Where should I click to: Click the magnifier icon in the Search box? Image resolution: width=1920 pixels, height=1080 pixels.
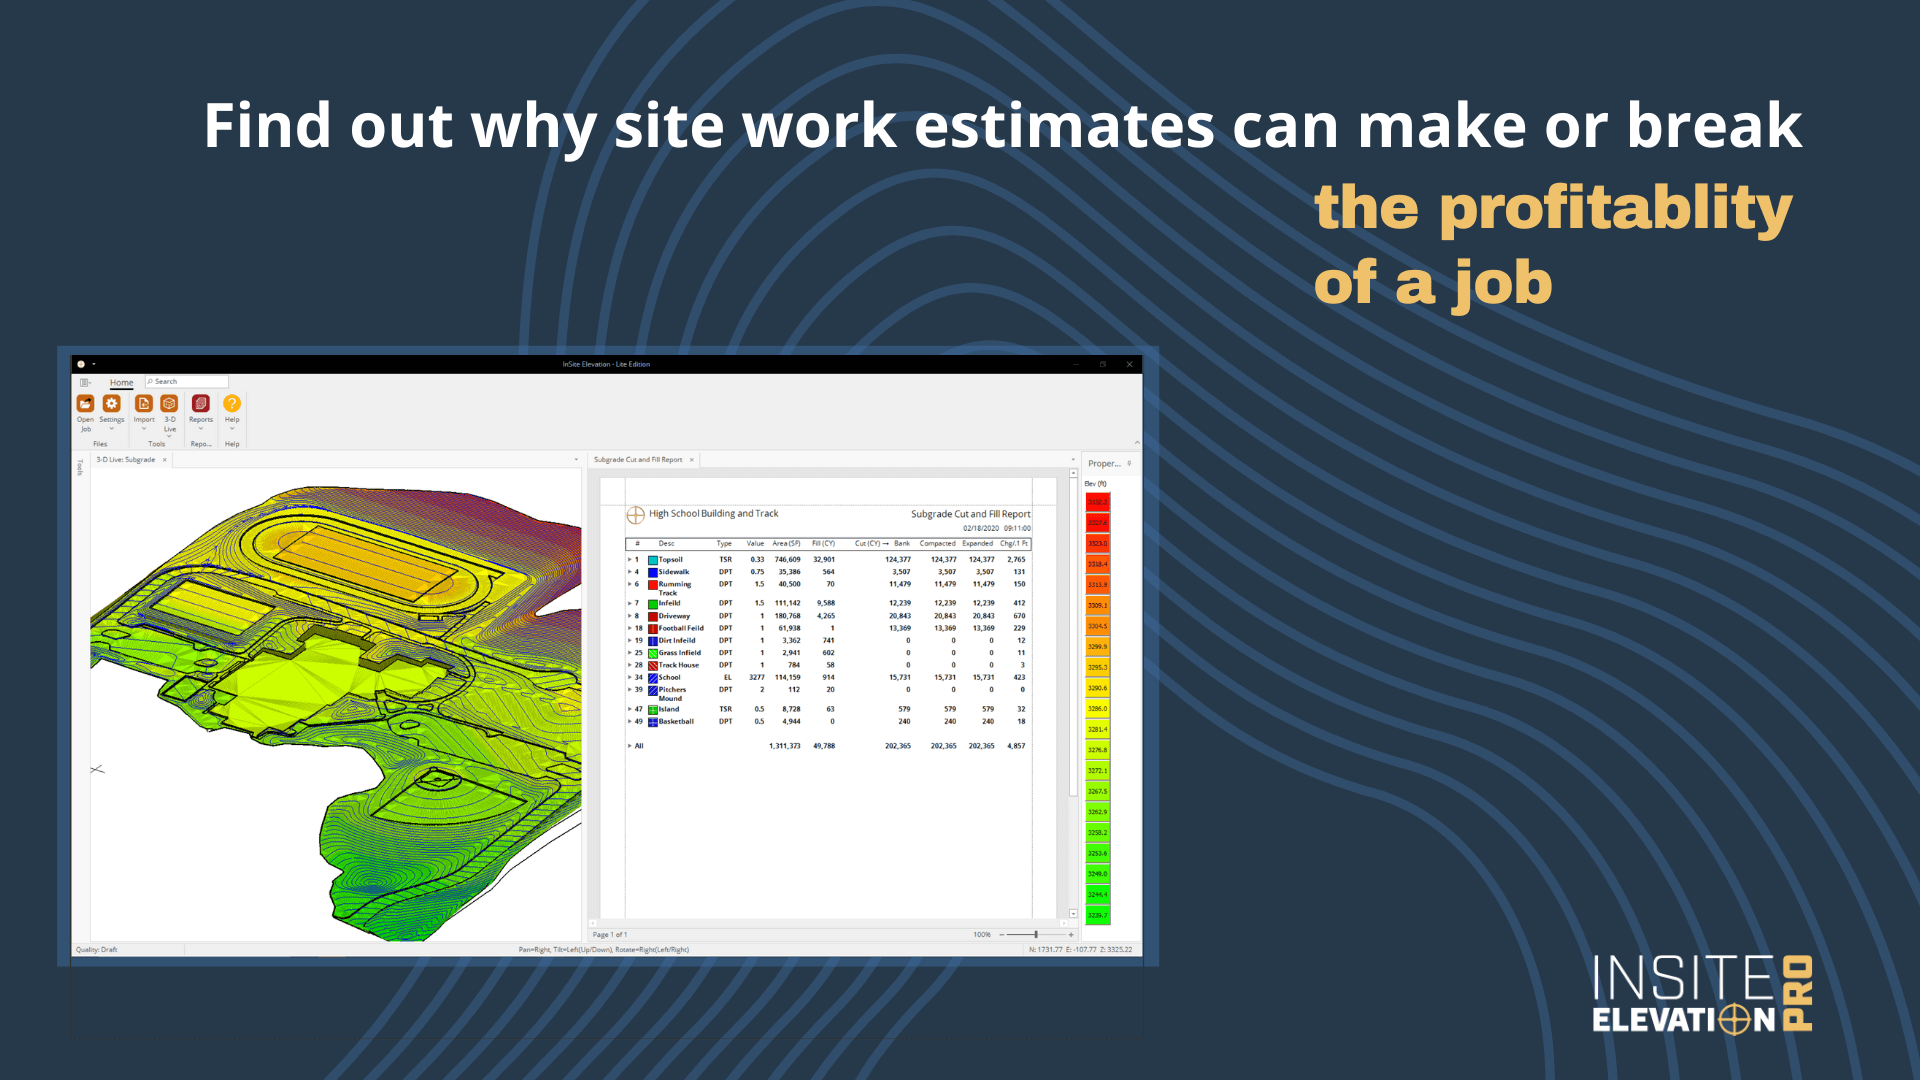pyautogui.click(x=150, y=381)
